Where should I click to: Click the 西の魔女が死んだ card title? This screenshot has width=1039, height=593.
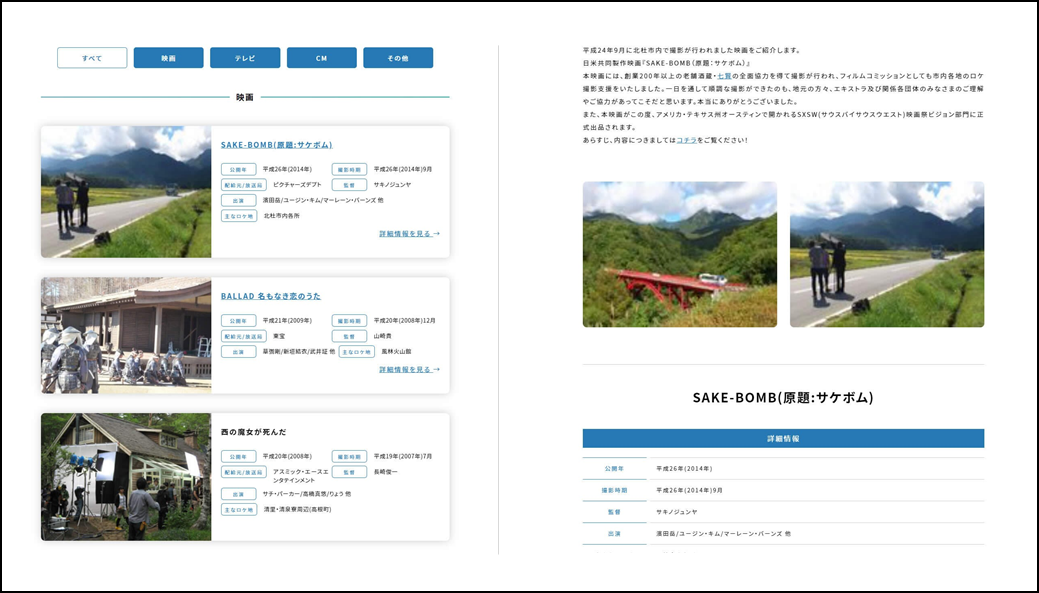254,432
